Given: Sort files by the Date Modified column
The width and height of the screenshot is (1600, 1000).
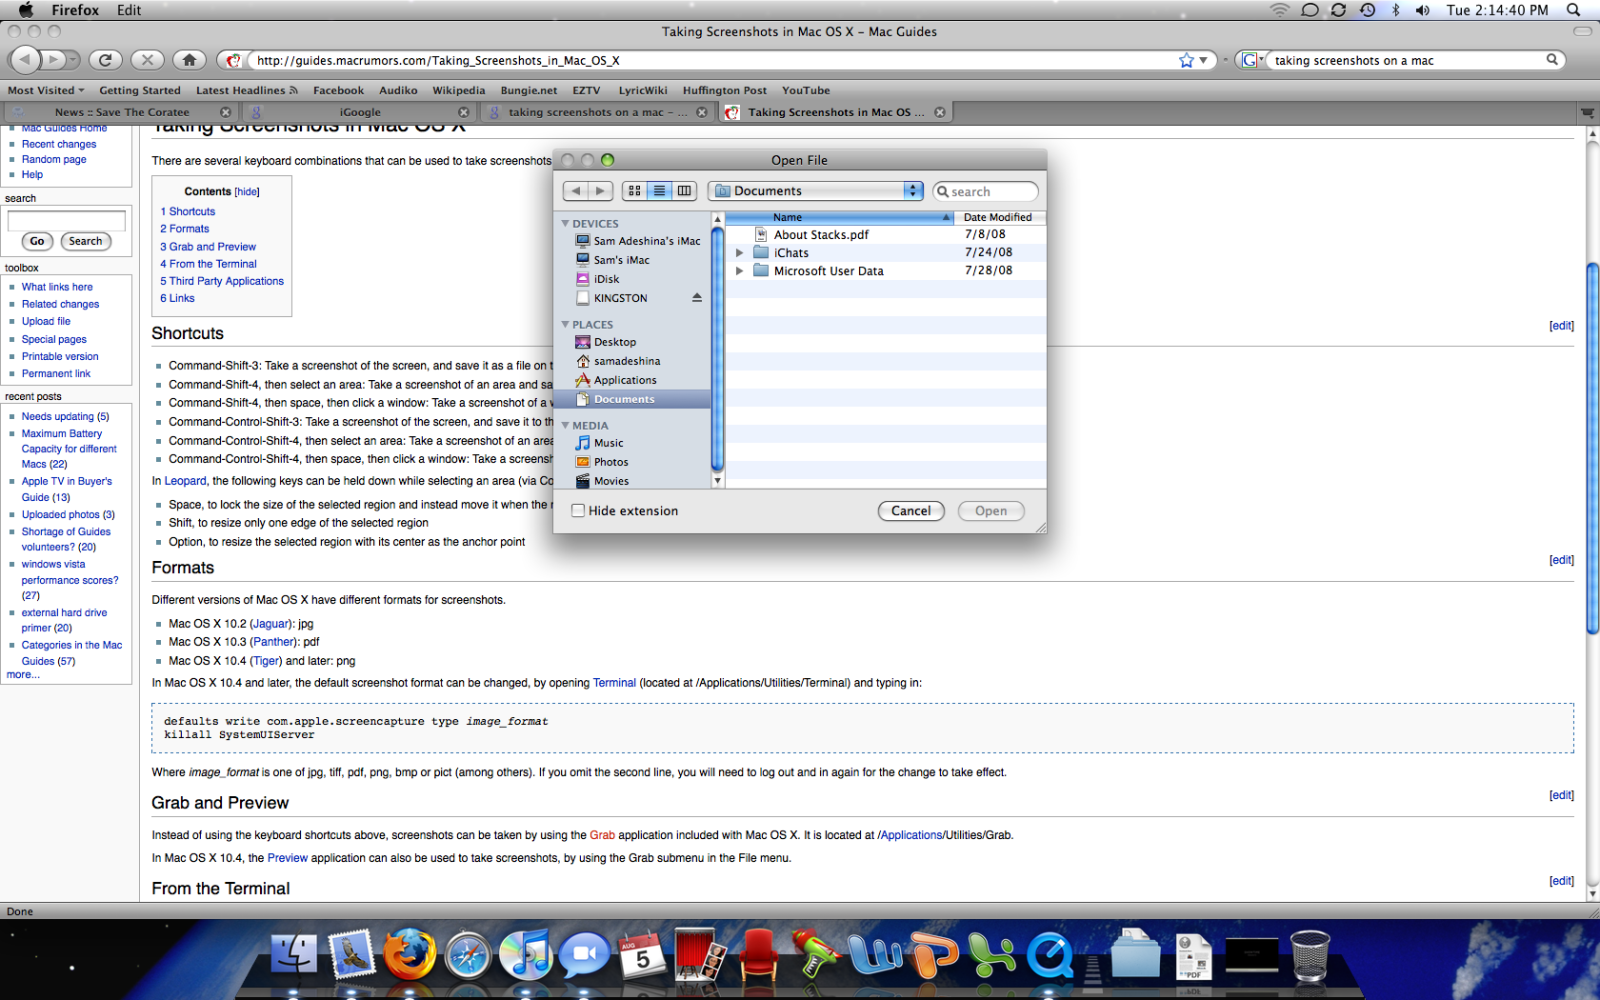Looking at the screenshot, I should (999, 217).
